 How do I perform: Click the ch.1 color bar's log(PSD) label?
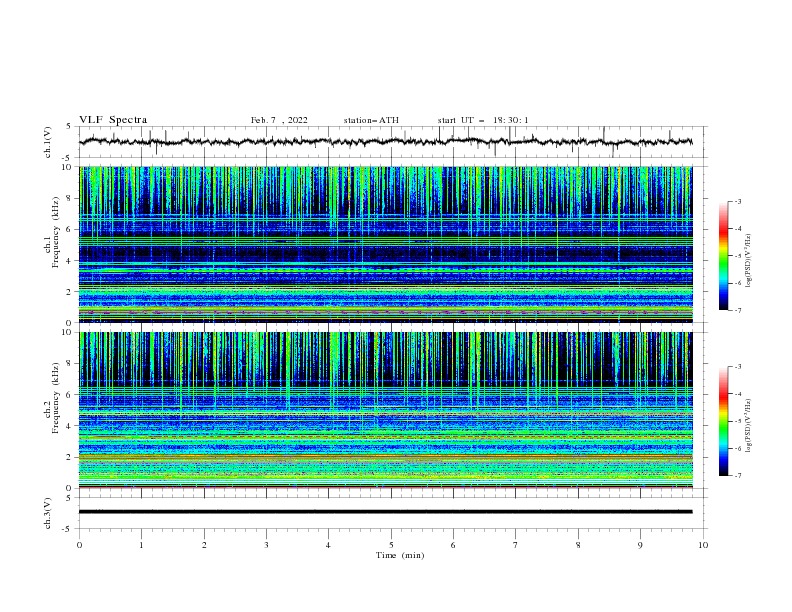coord(749,261)
